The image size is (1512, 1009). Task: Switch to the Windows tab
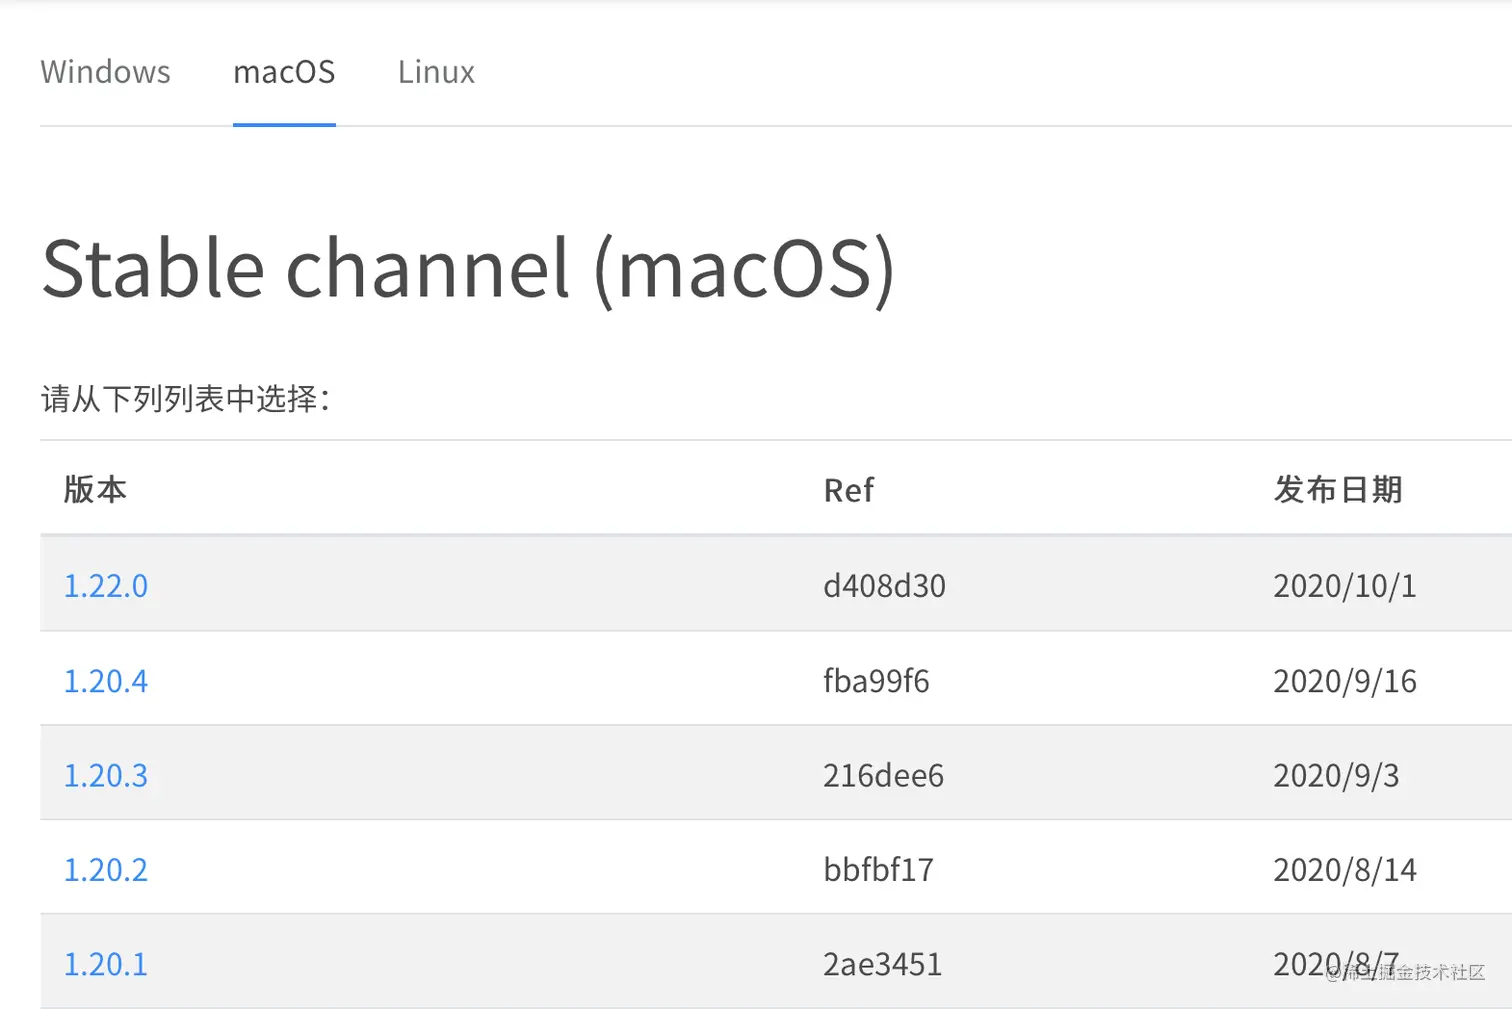point(105,72)
